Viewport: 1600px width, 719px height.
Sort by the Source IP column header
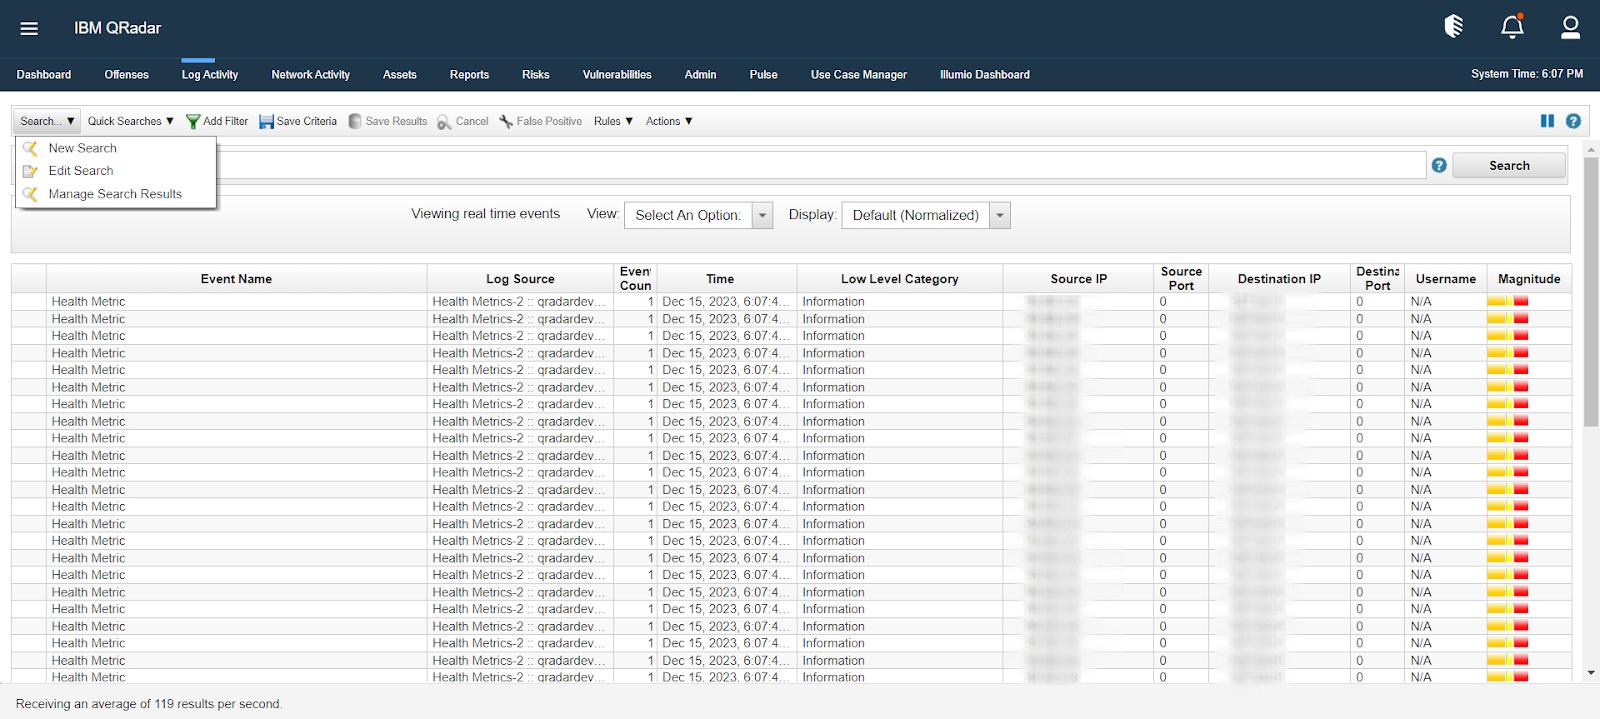[1078, 279]
